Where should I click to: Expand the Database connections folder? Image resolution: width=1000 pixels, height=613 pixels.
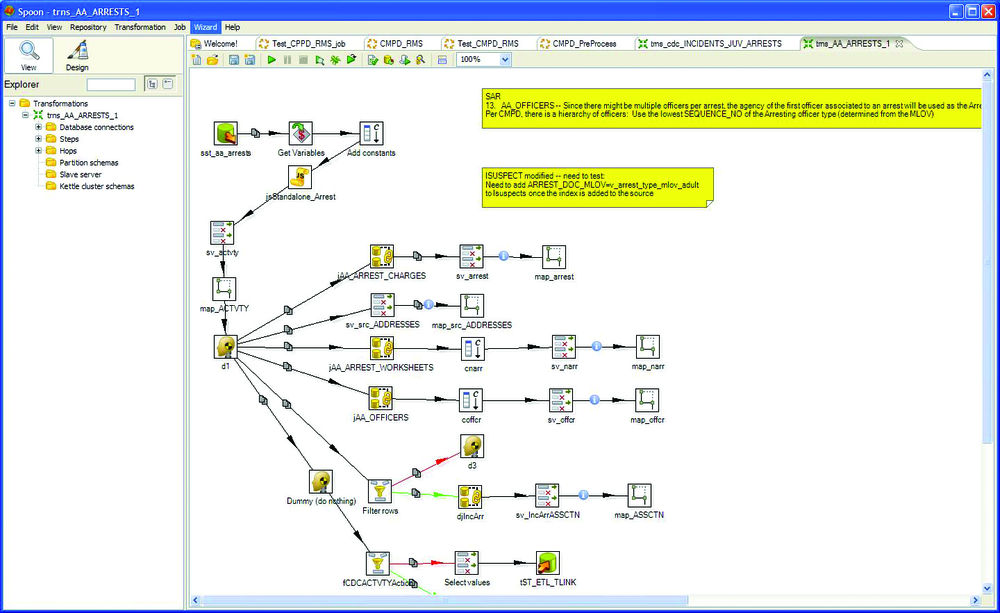[x=38, y=127]
